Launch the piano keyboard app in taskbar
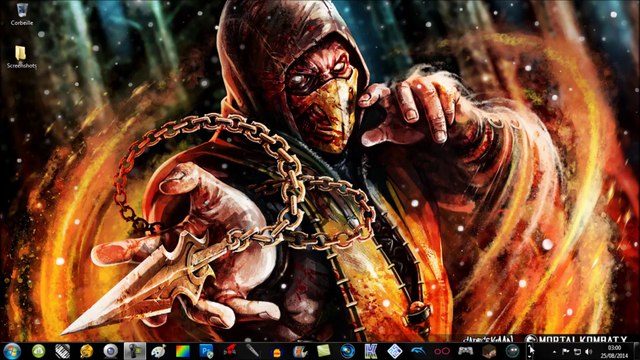This screenshot has width=640, height=360. coord(62,351)
